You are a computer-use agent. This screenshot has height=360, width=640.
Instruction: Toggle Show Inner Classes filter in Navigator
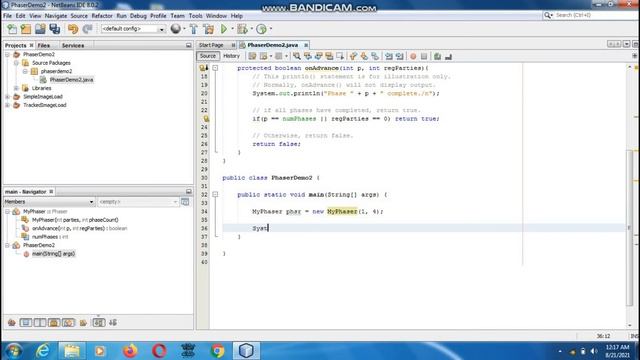[x=68, y=323]
